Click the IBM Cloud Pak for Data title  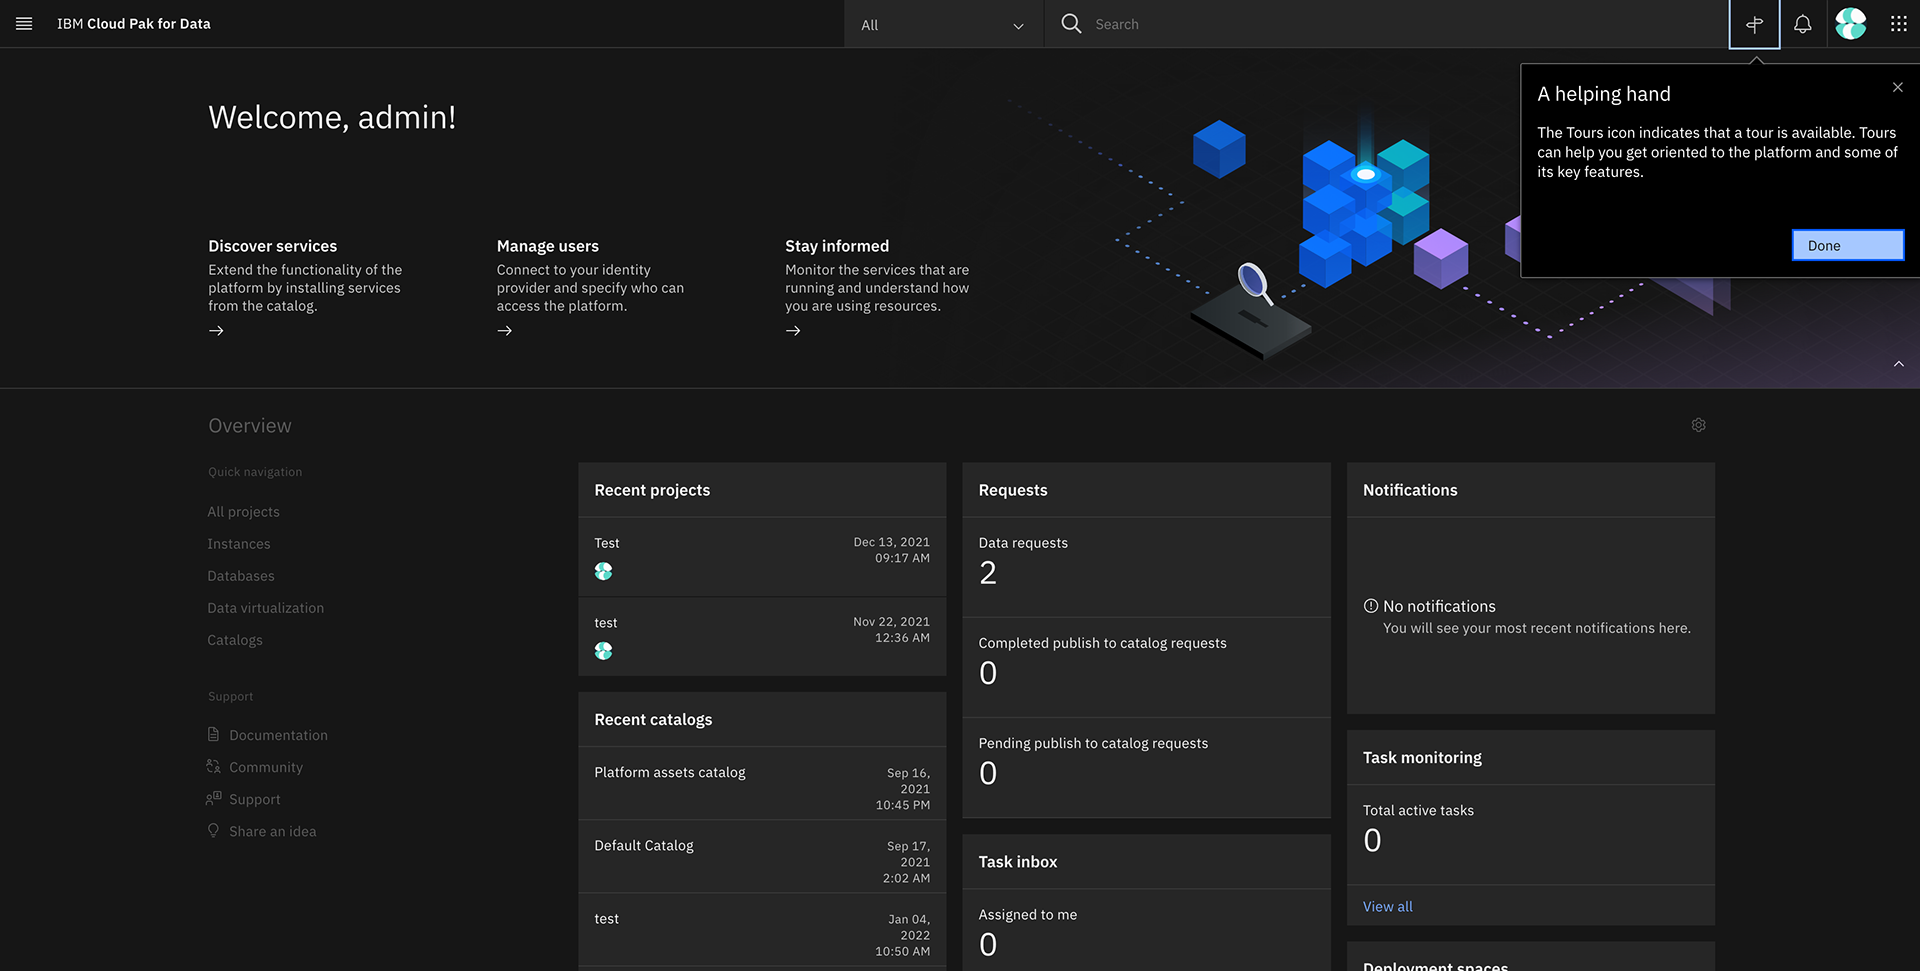133,24
